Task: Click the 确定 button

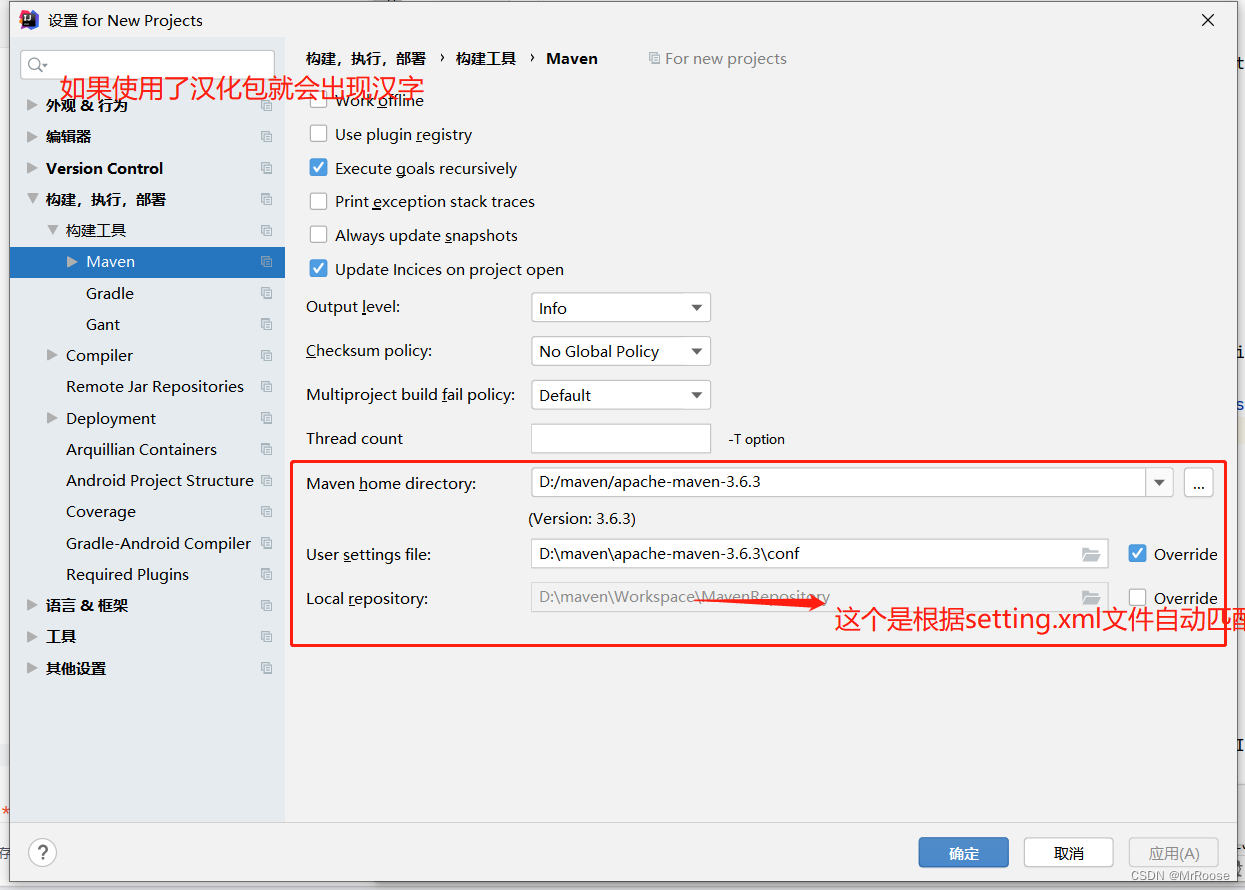Action: pyautogui.click(x=964, y=853)
